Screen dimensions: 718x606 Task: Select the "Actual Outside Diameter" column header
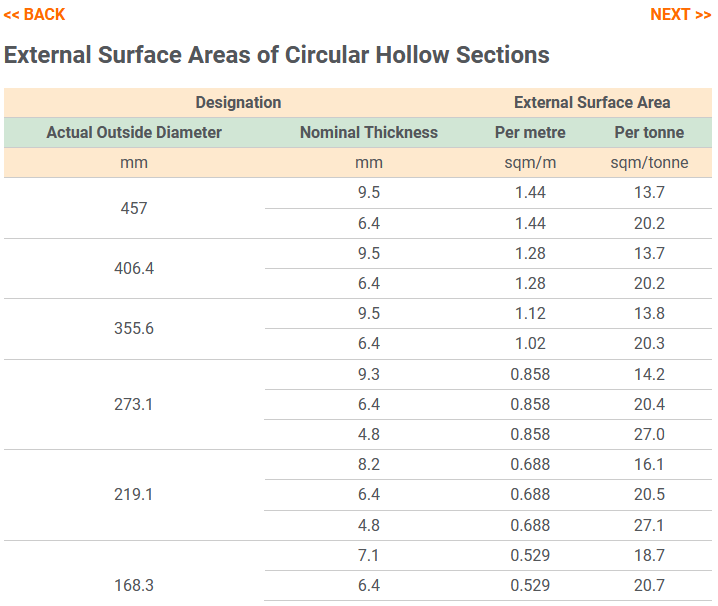pos(134,132)
